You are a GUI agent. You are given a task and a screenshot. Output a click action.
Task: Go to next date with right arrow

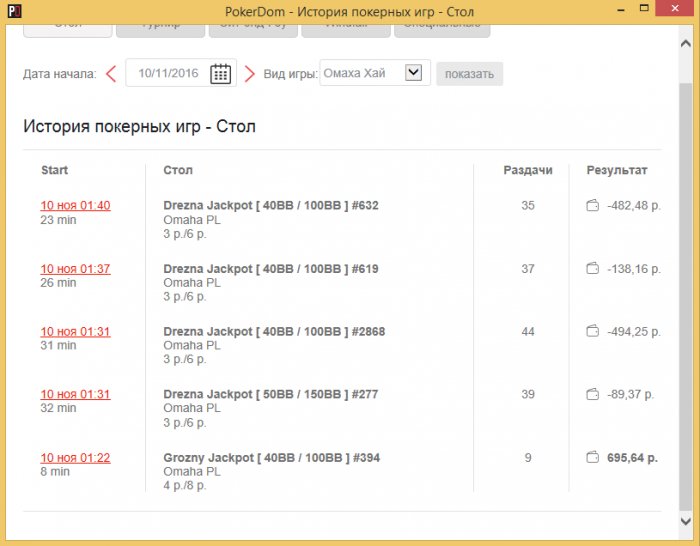tap(250, 74)
